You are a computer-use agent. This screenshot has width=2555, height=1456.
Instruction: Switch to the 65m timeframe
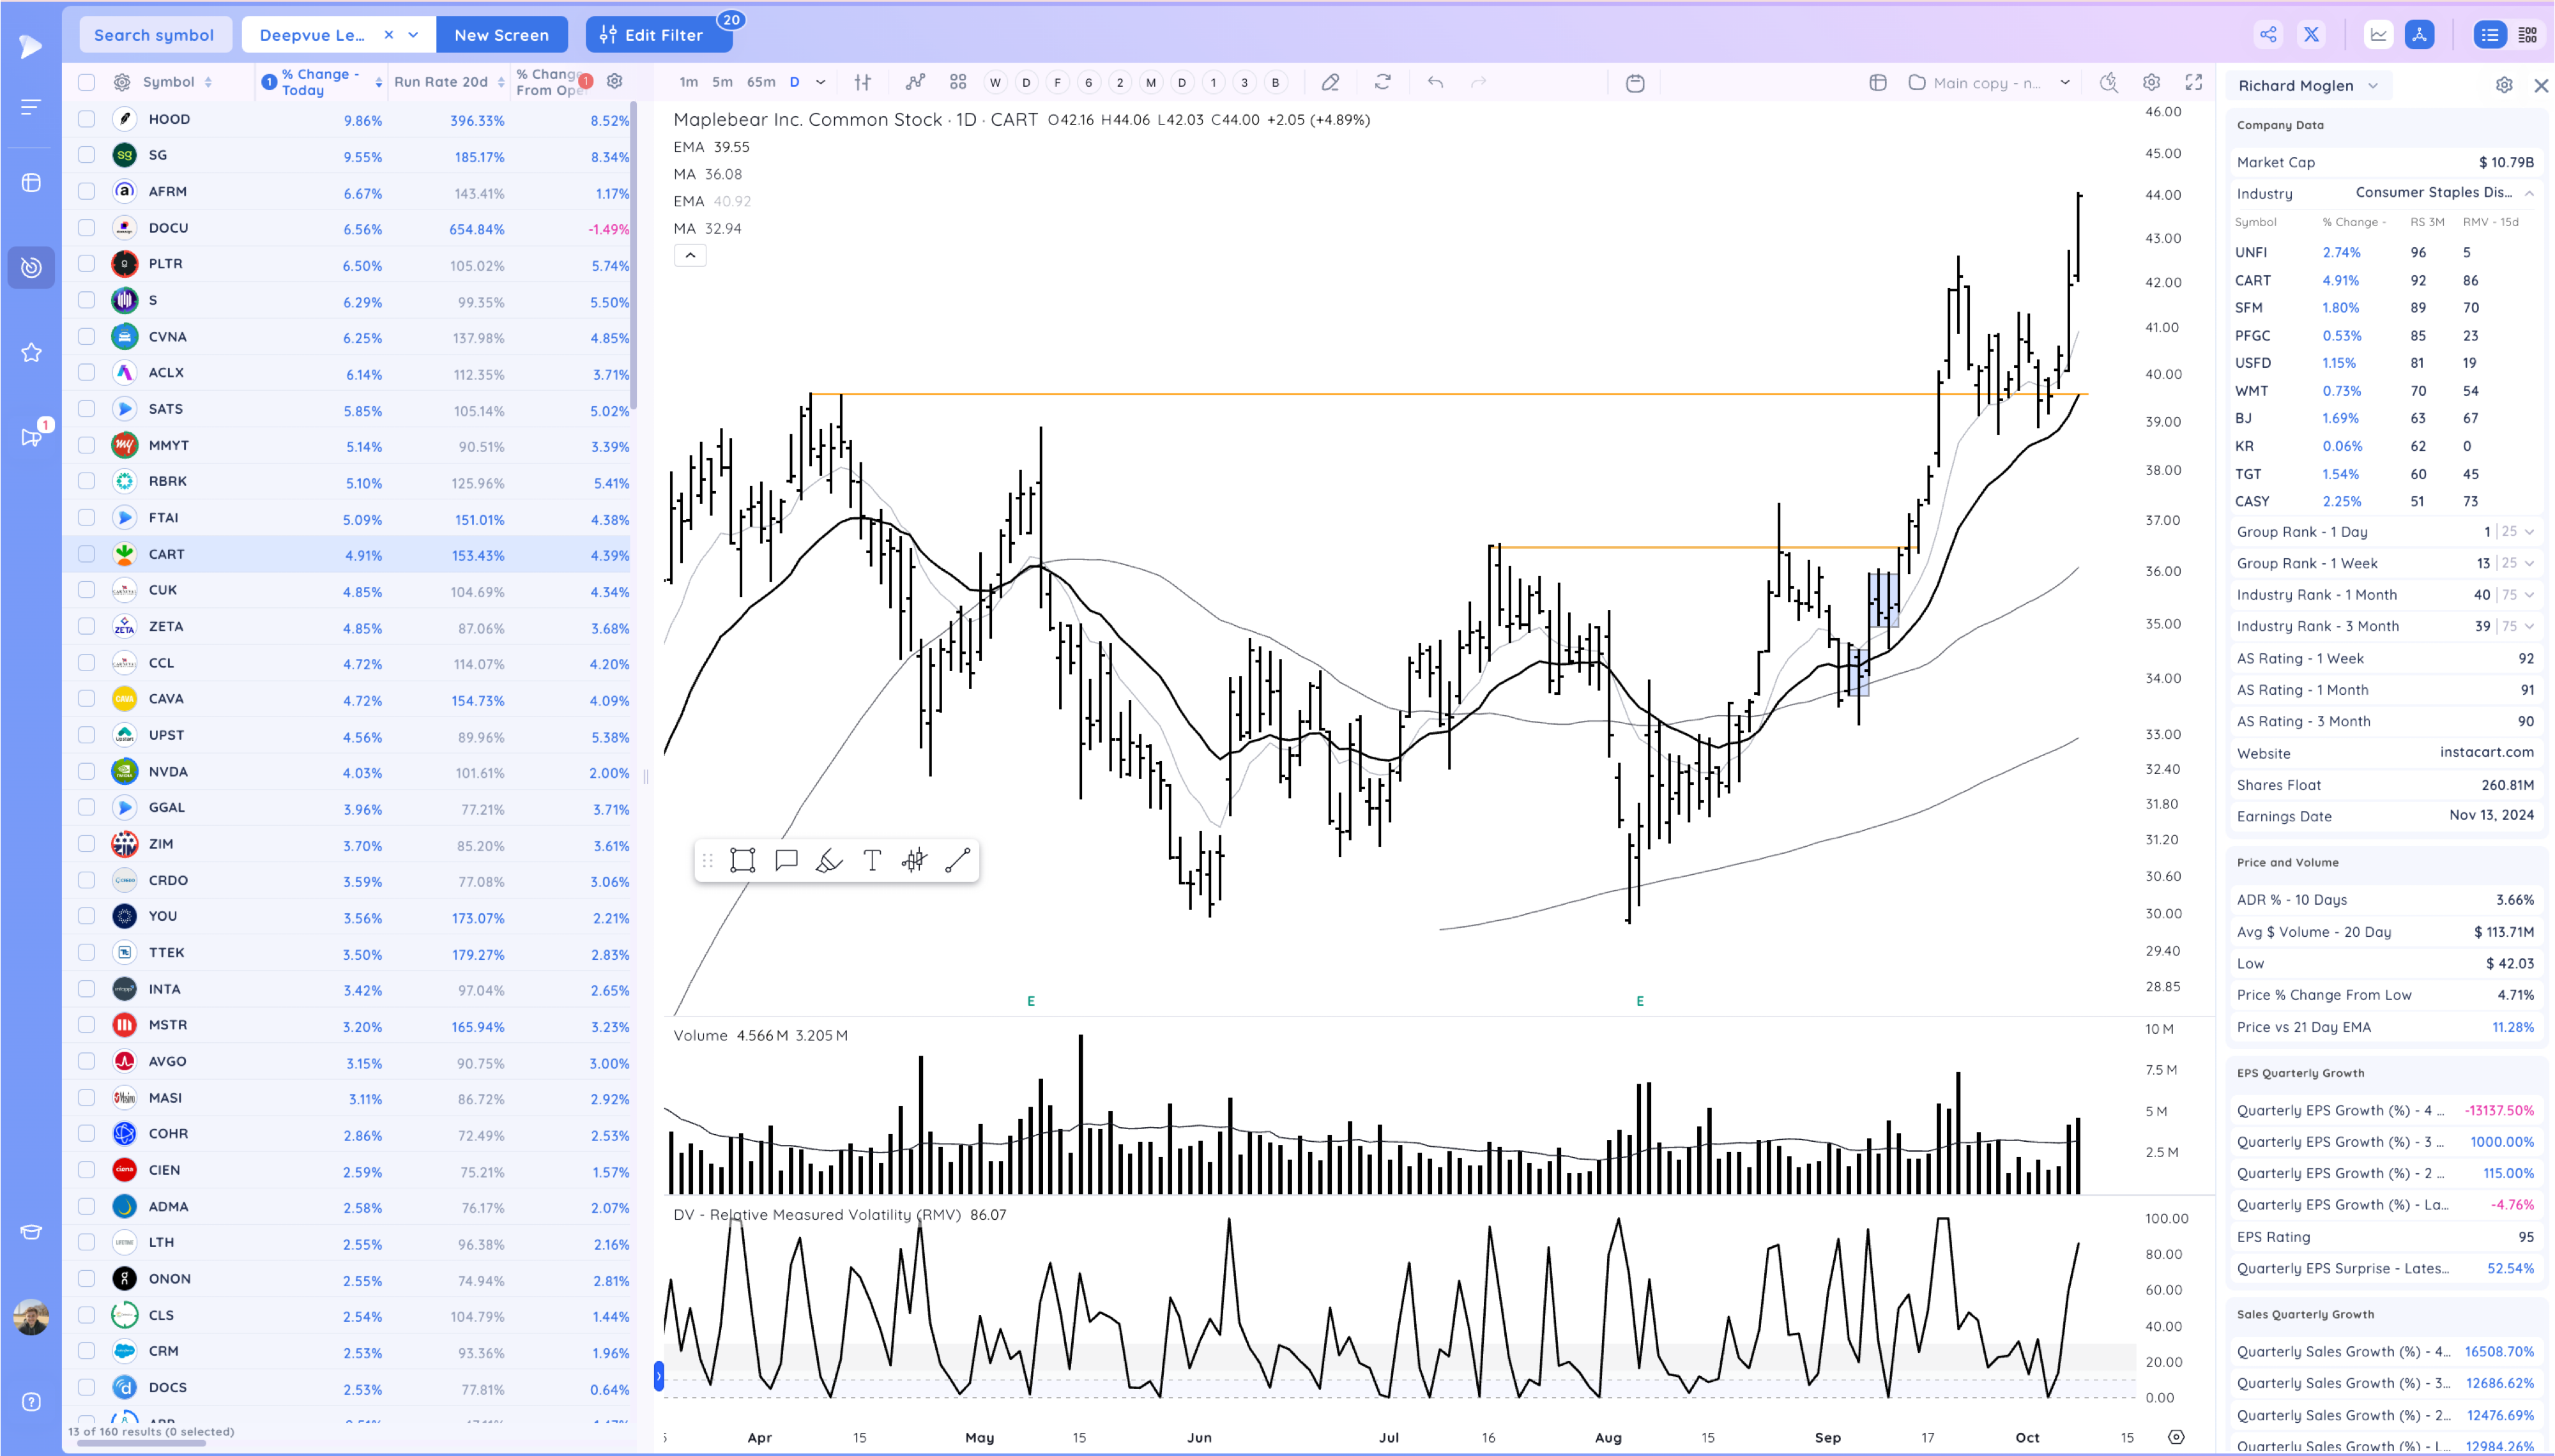click(x=760, y=83)
